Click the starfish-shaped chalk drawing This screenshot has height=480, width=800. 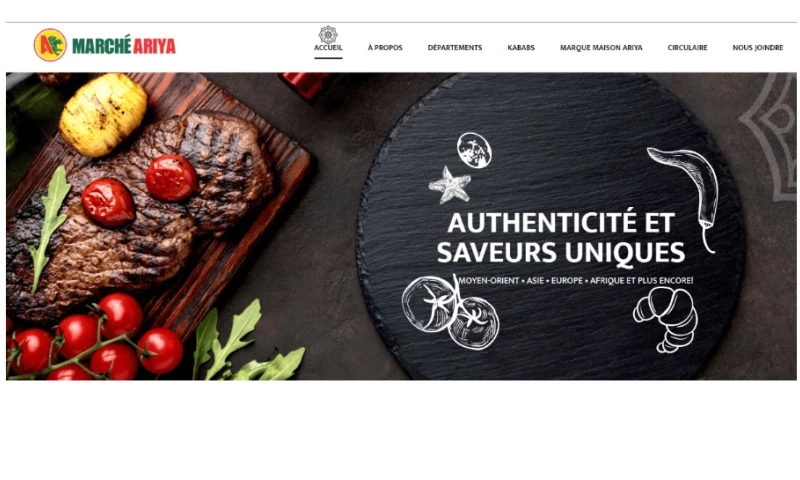pos(449,185)
